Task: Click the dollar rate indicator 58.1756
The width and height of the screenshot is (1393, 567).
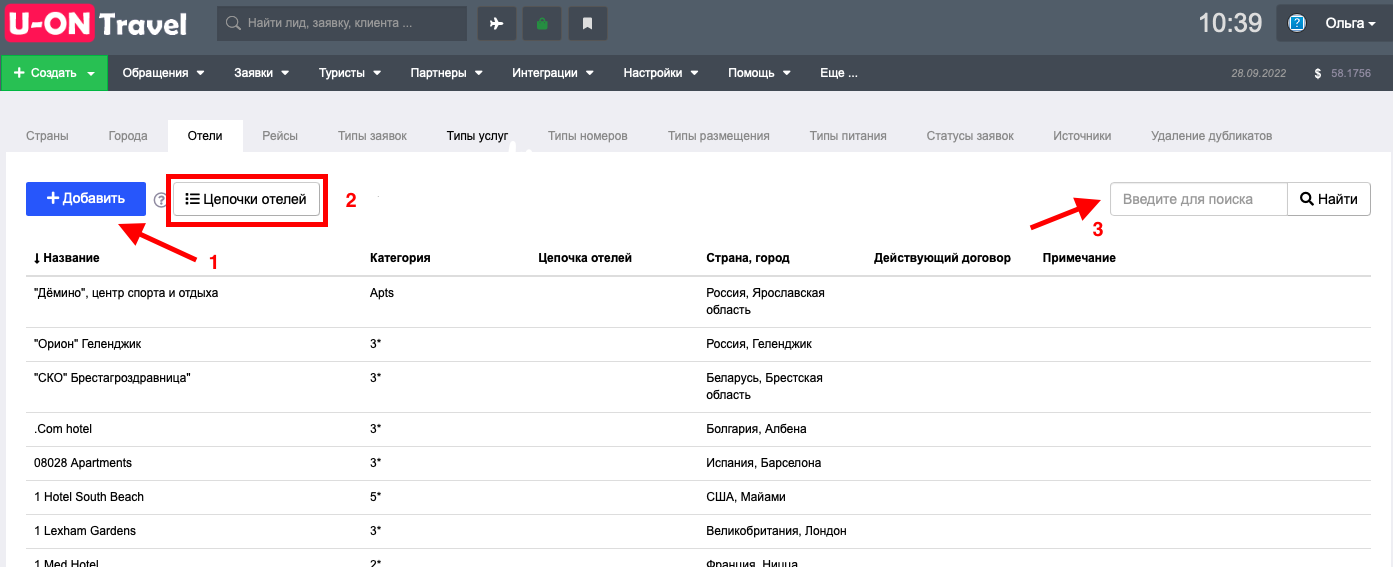Action: [1343, 73]
